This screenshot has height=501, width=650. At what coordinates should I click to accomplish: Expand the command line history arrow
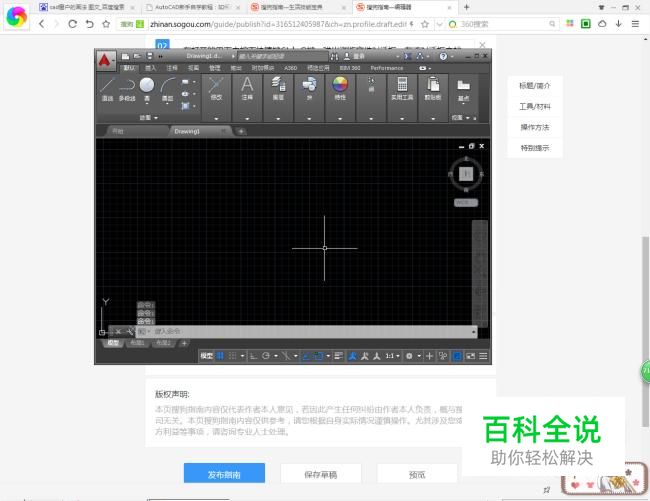point(473,332)
